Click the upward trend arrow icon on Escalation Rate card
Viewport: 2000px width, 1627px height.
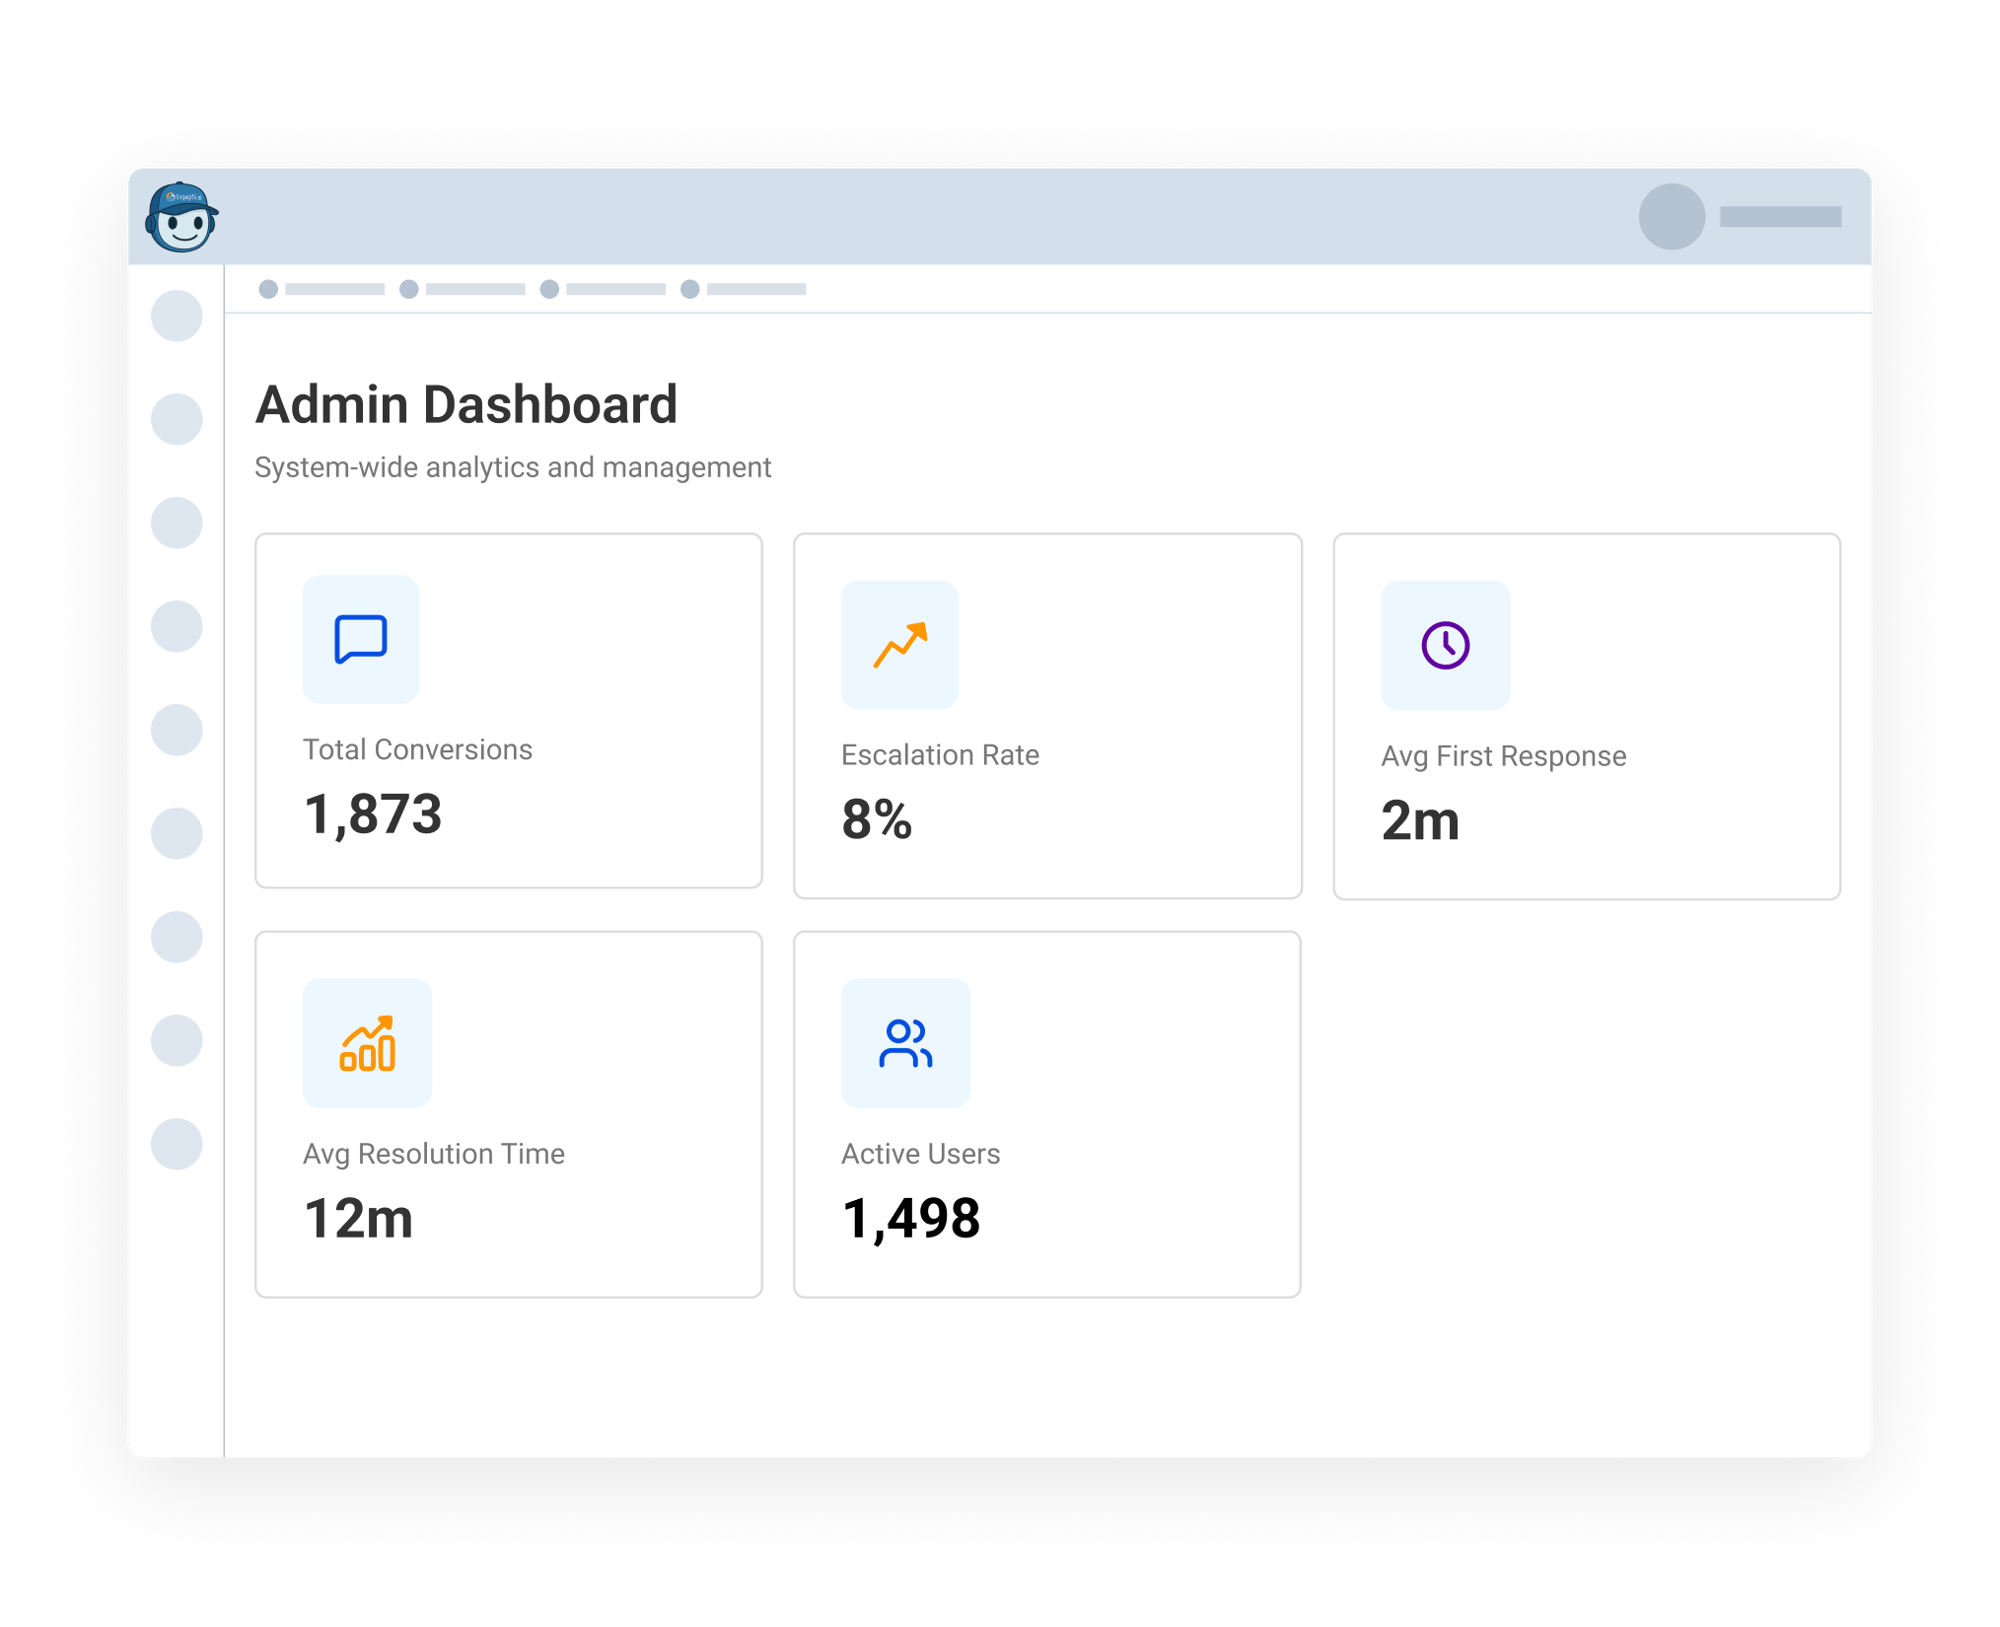[x=900, y=646]
